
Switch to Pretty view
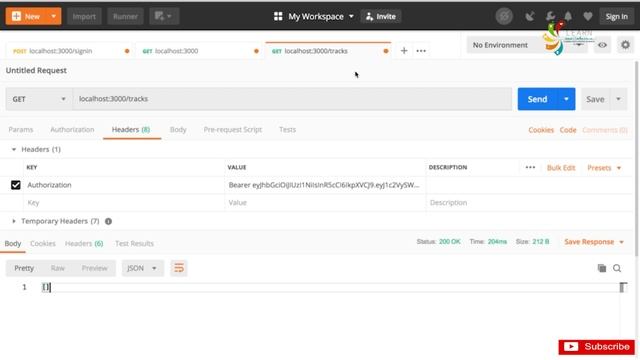[x=24, y=268]
